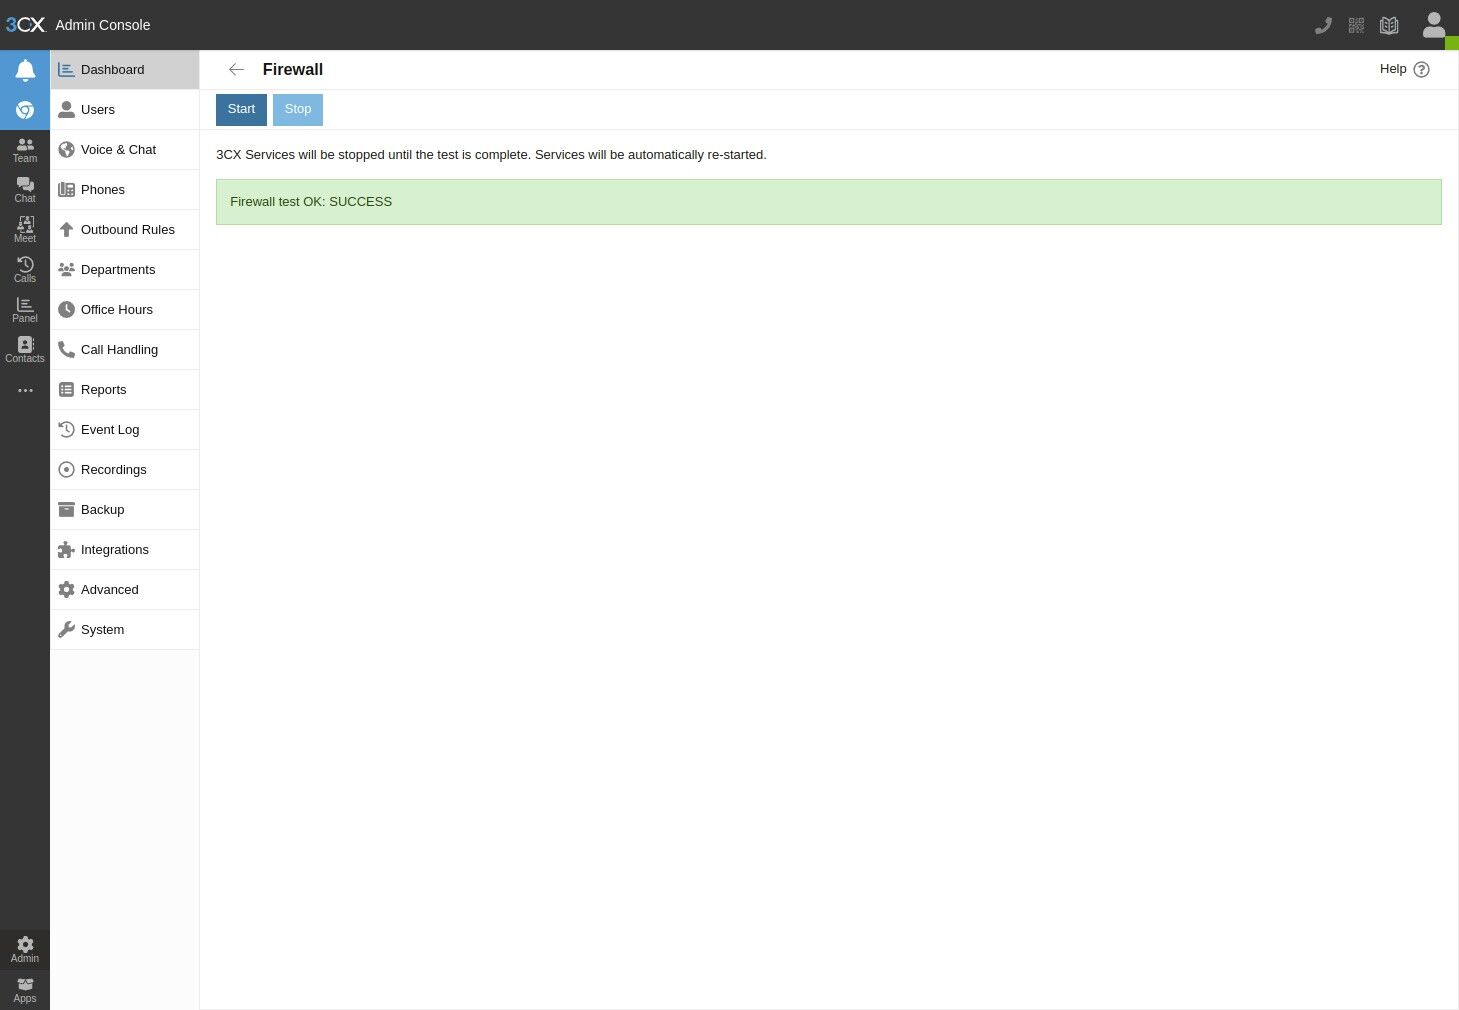
Task: Open Phones section
Action: (x=125, y=190)
